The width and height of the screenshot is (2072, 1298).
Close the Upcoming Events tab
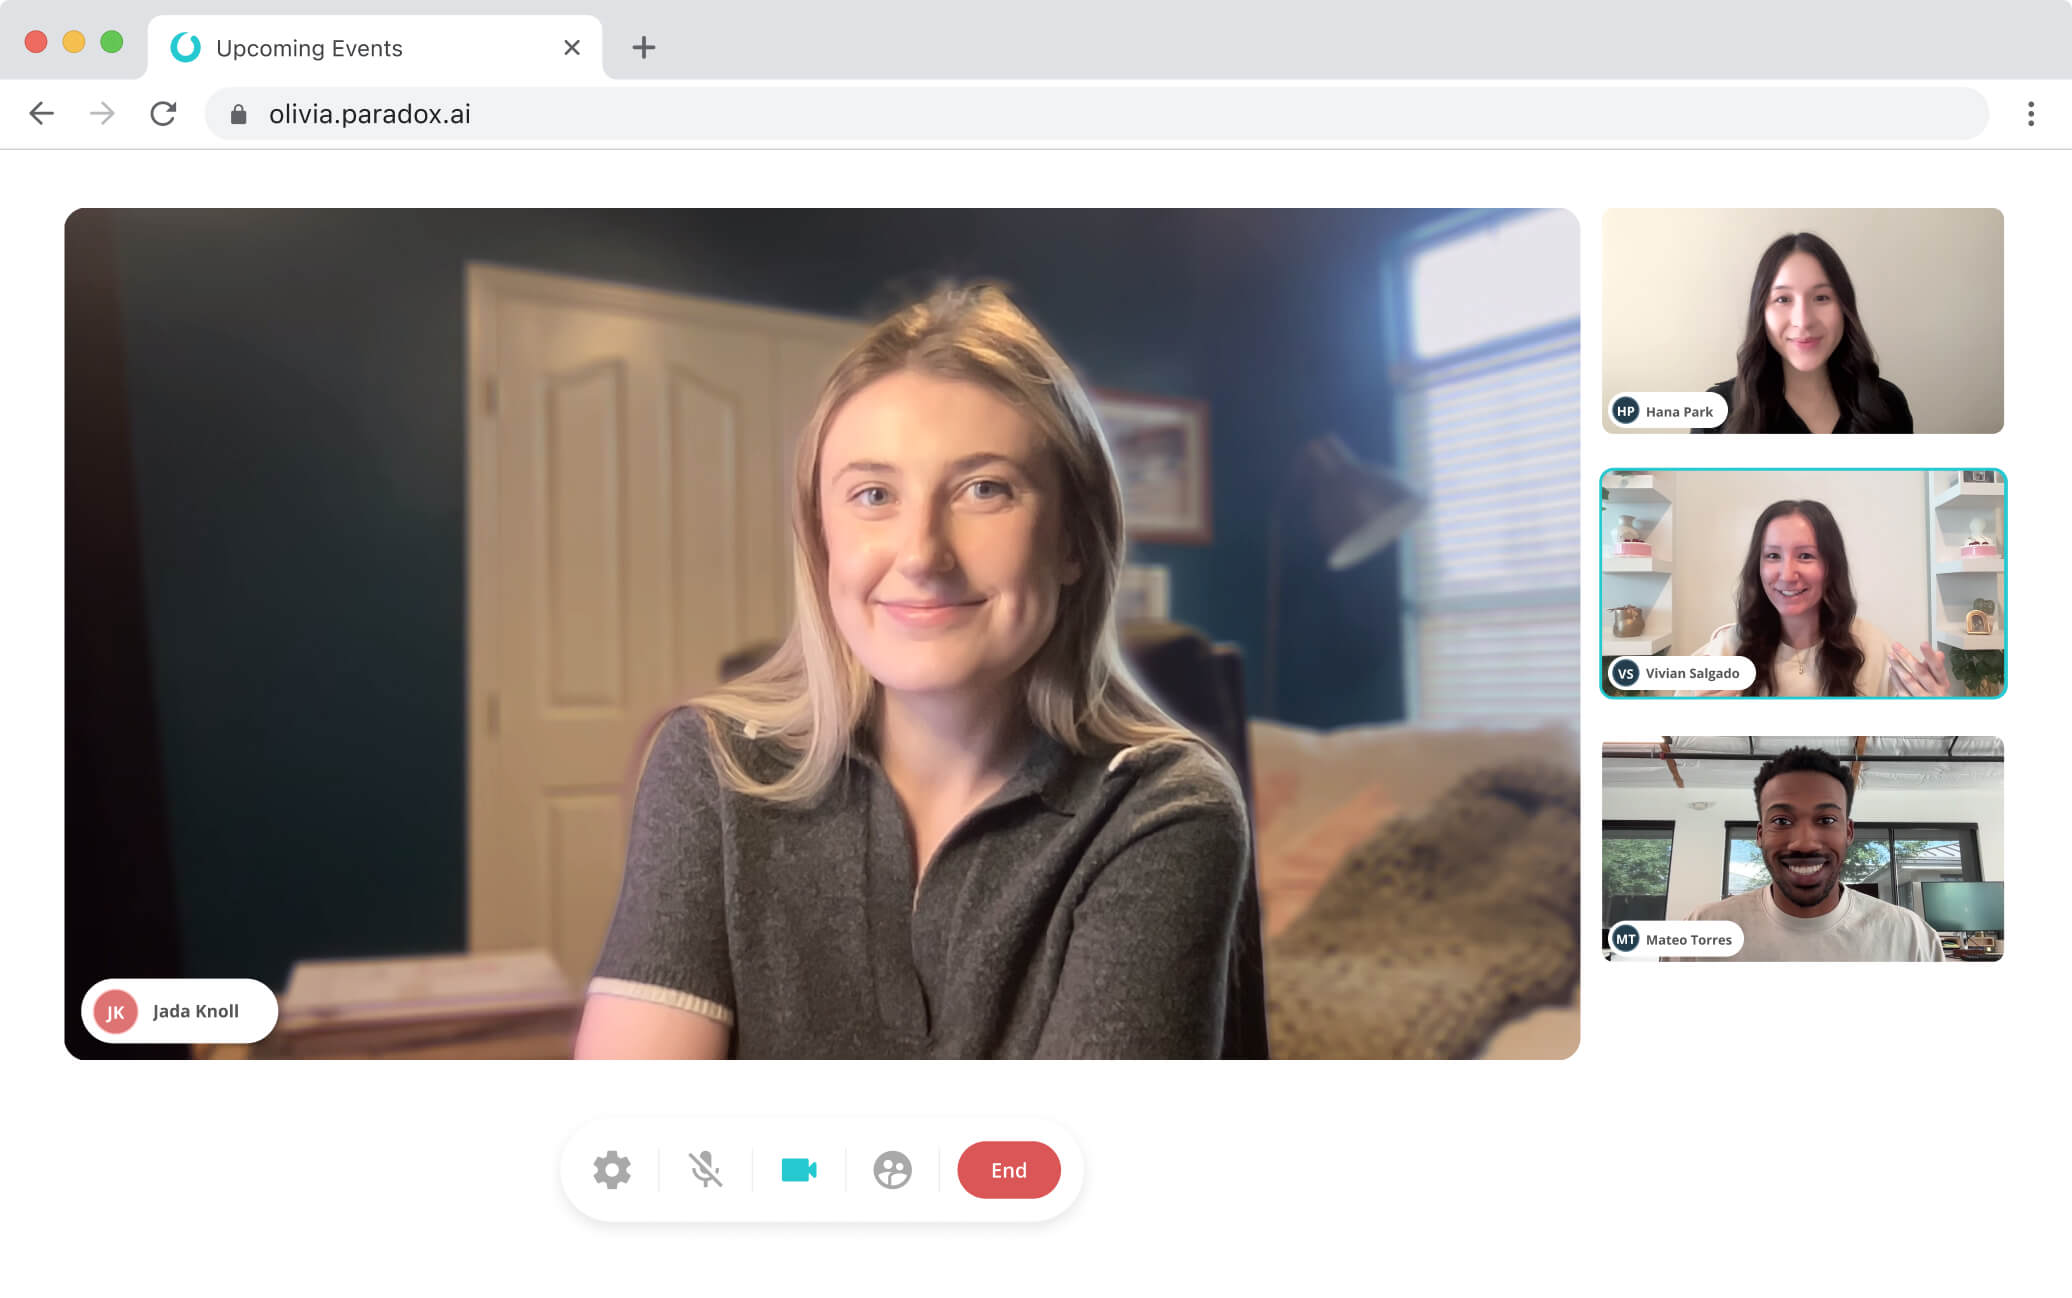pos(571,47)
